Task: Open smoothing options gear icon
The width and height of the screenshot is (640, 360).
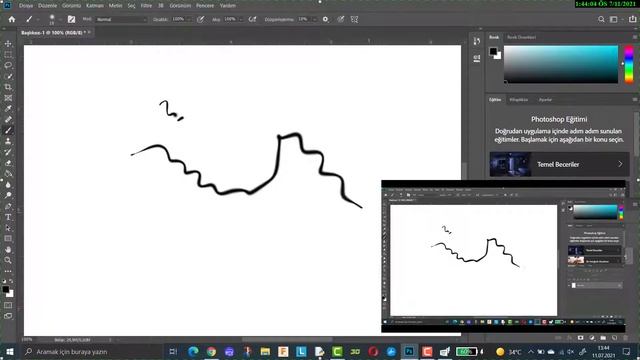Action: click(325, 19)
